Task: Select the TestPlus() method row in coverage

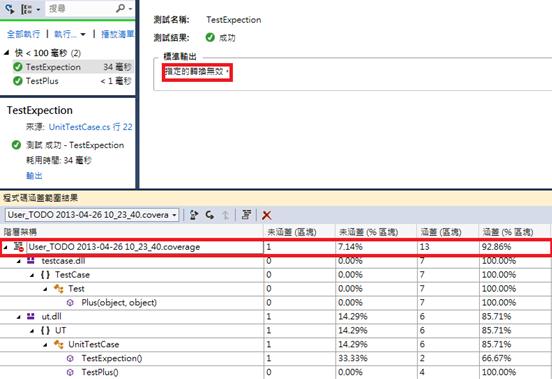Action: [x=275, y=372]
